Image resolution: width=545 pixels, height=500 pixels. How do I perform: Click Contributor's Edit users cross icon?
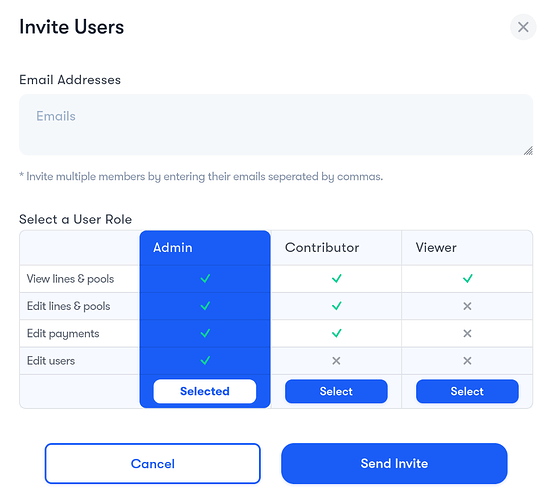tap(336, 361)
